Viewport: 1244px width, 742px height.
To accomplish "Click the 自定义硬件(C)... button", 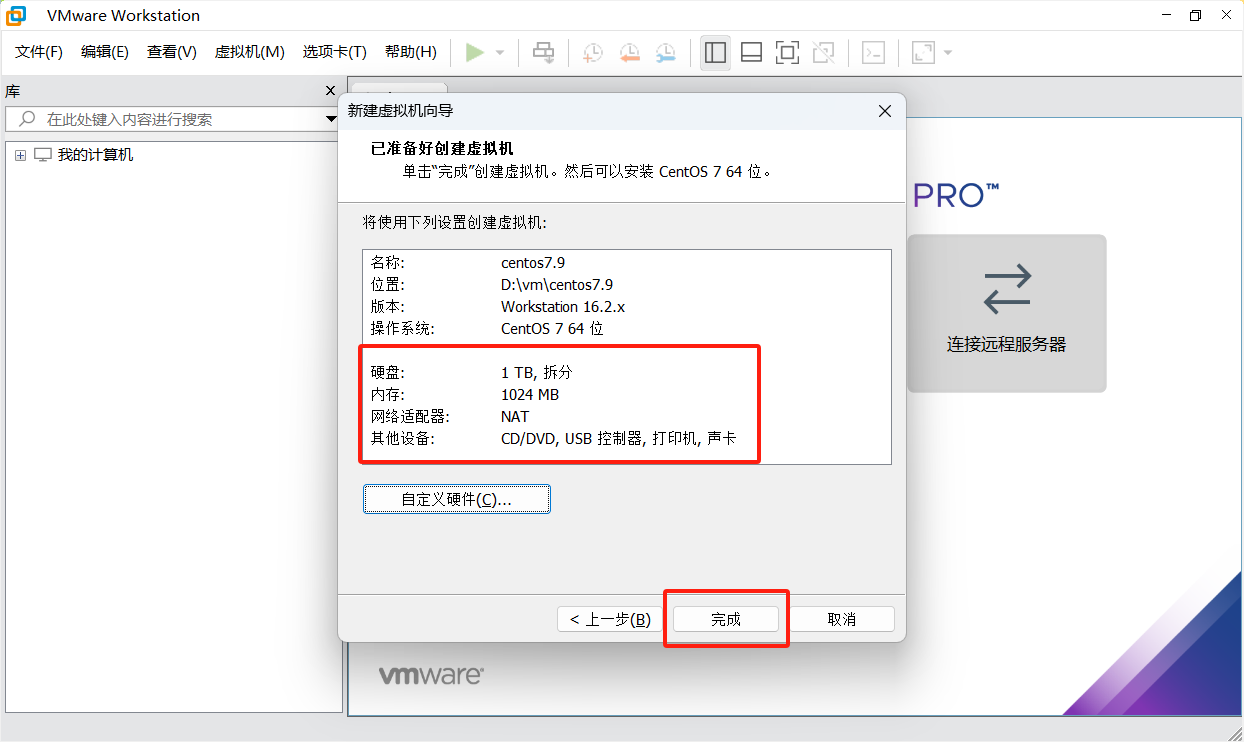I will point(457,499).
